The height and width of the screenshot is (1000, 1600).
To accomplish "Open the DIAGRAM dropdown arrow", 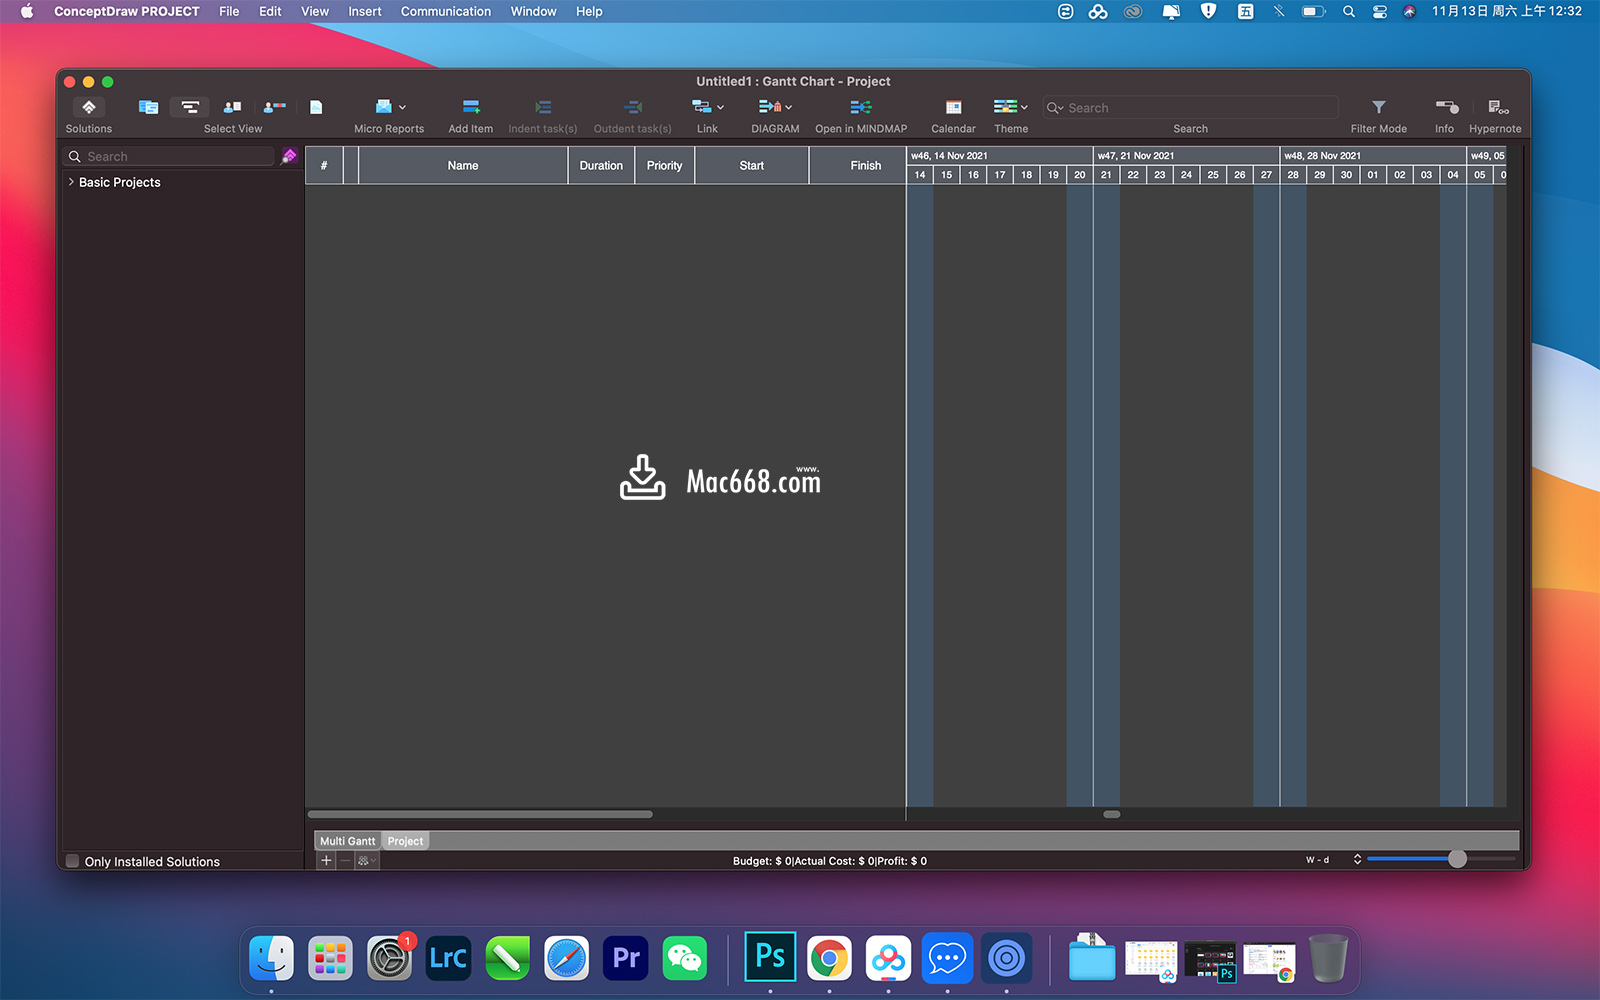I will [789, 107].
